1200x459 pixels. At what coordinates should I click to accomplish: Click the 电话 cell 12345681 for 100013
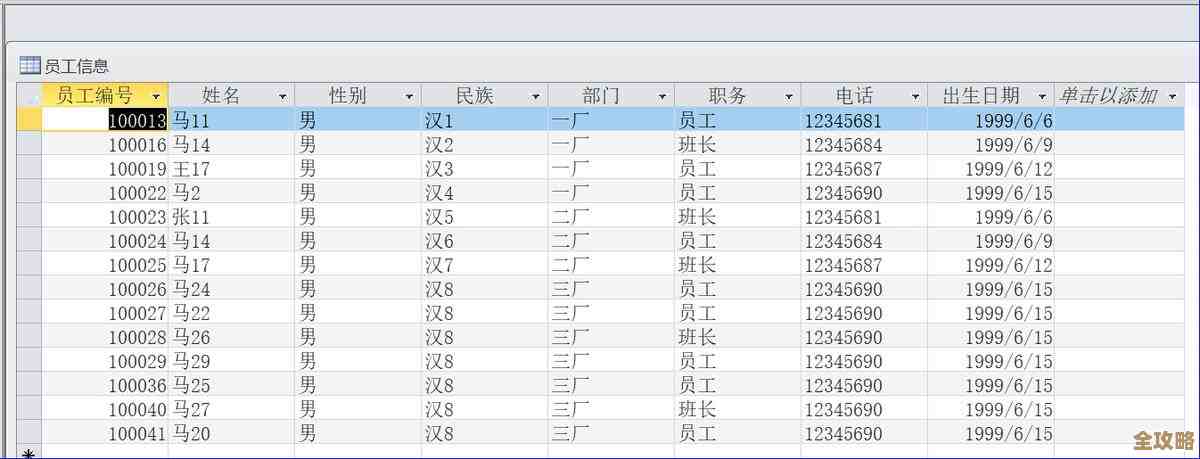(864, 120)
